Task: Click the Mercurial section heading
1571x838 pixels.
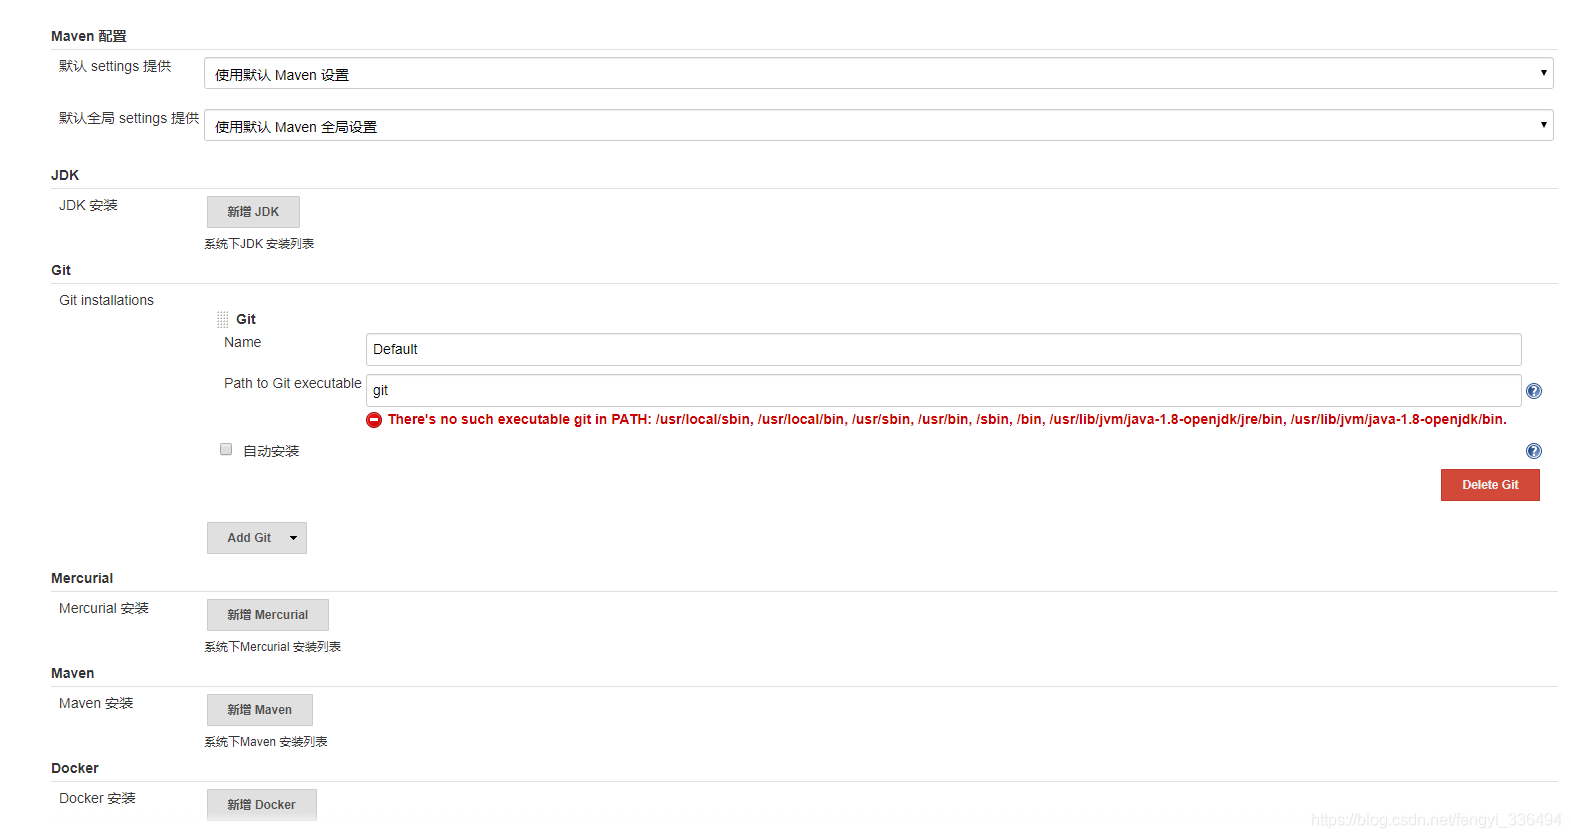Action: (x=82, y=578)
